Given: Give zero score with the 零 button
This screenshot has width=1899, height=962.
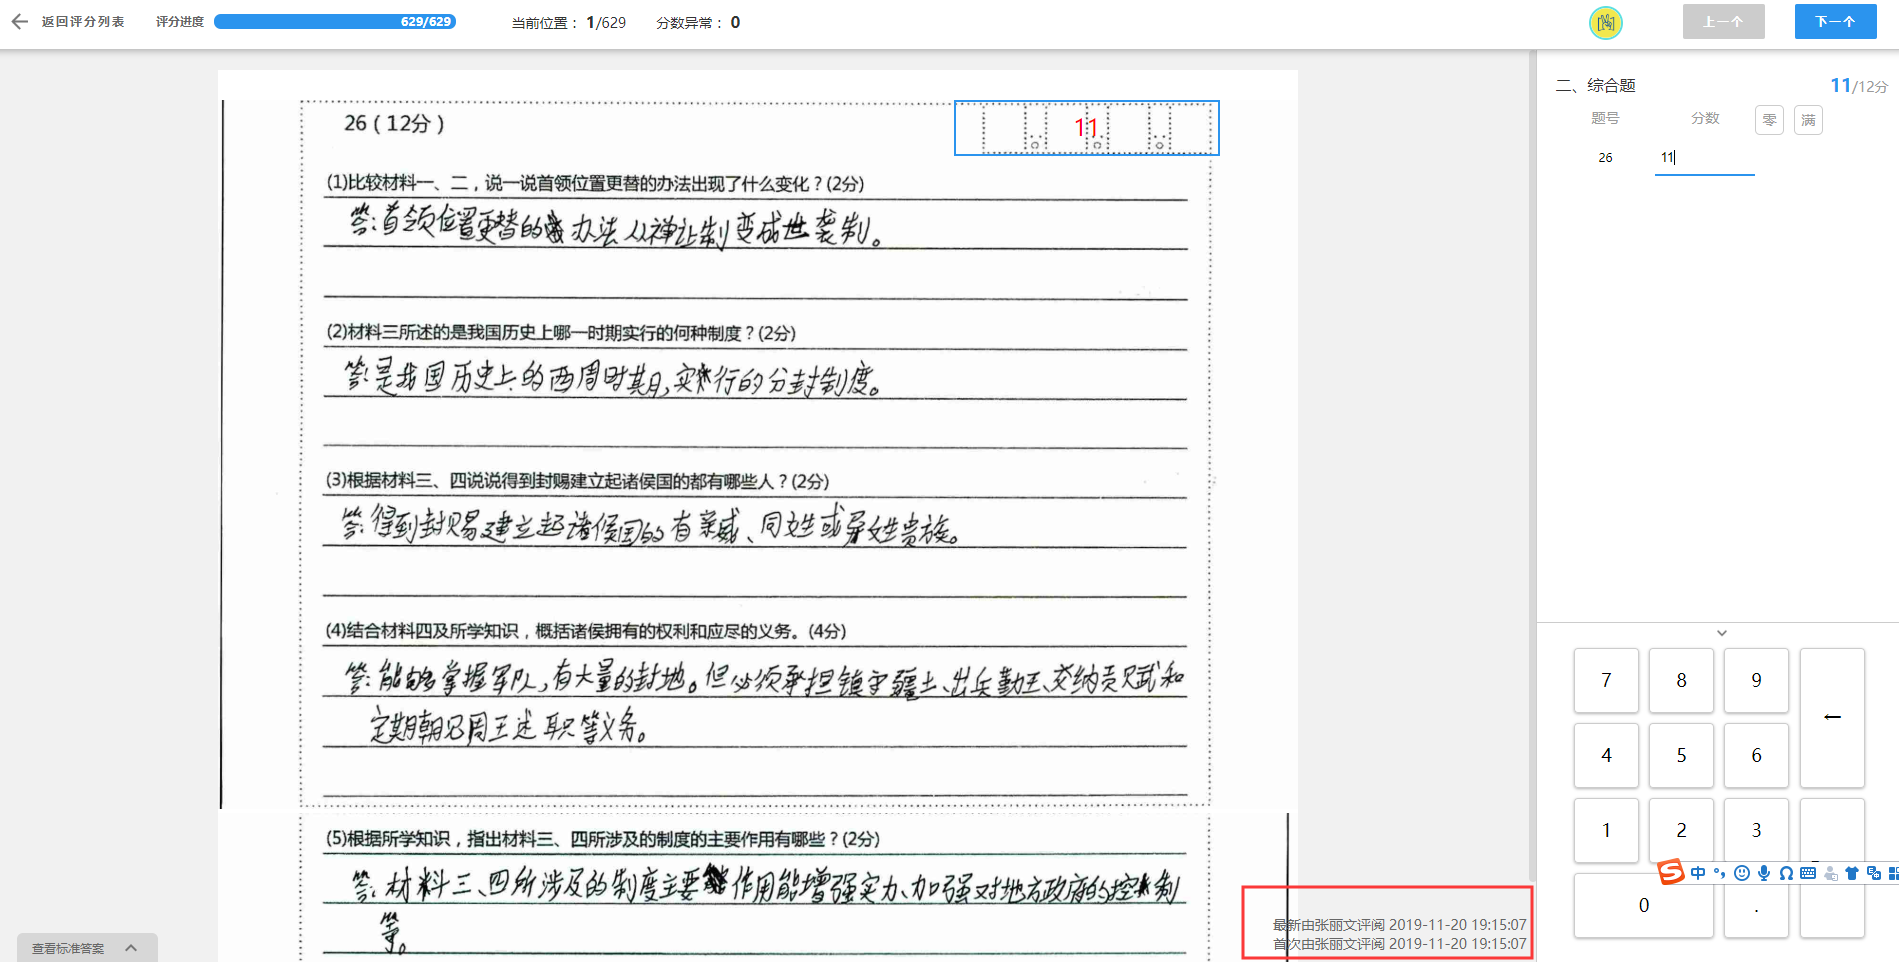Looking at the screenshot, I should pyautogui.click(x=1769, y=120).
